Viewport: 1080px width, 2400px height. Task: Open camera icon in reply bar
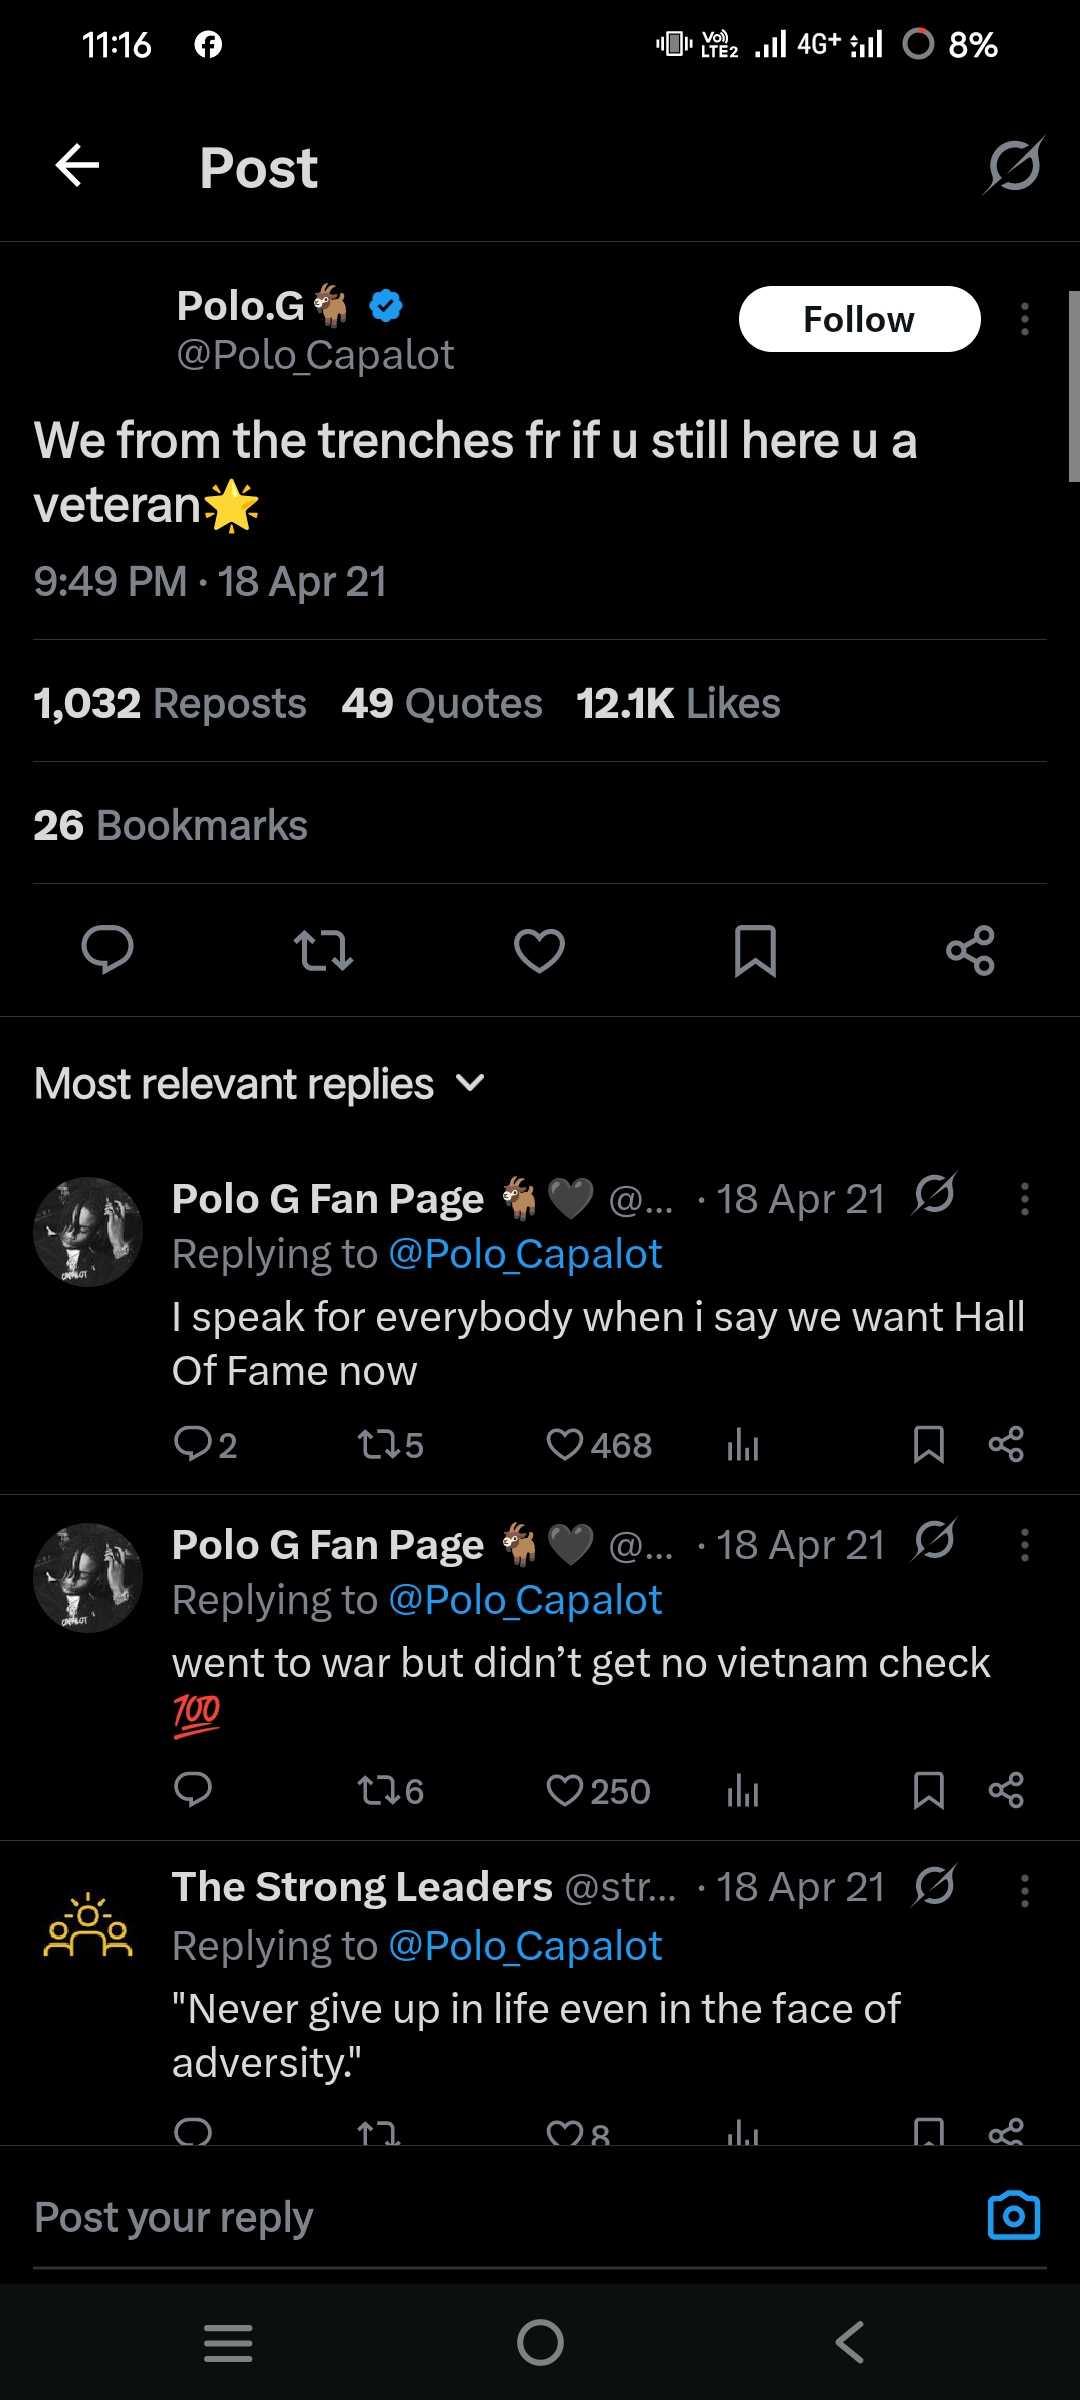tap(1013, 2216)
